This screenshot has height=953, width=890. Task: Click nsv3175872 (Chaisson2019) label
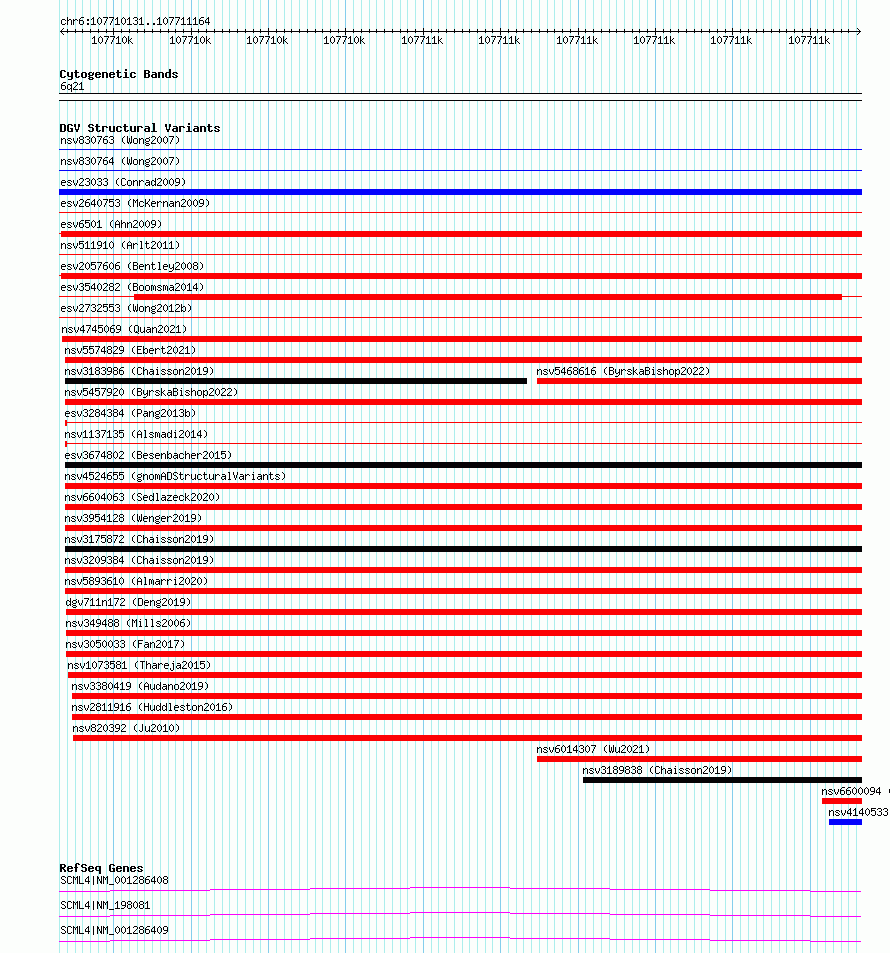[x=139, y=539]
